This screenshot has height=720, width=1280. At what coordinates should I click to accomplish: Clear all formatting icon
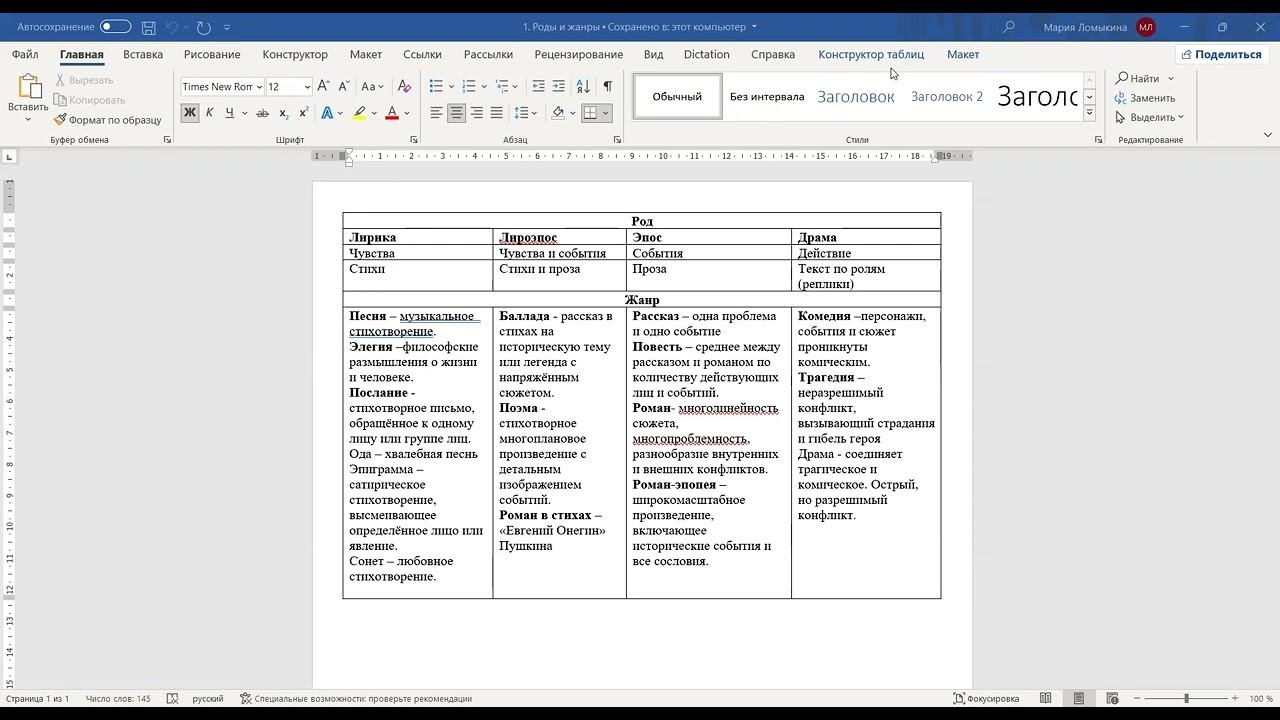pos(404,87)
